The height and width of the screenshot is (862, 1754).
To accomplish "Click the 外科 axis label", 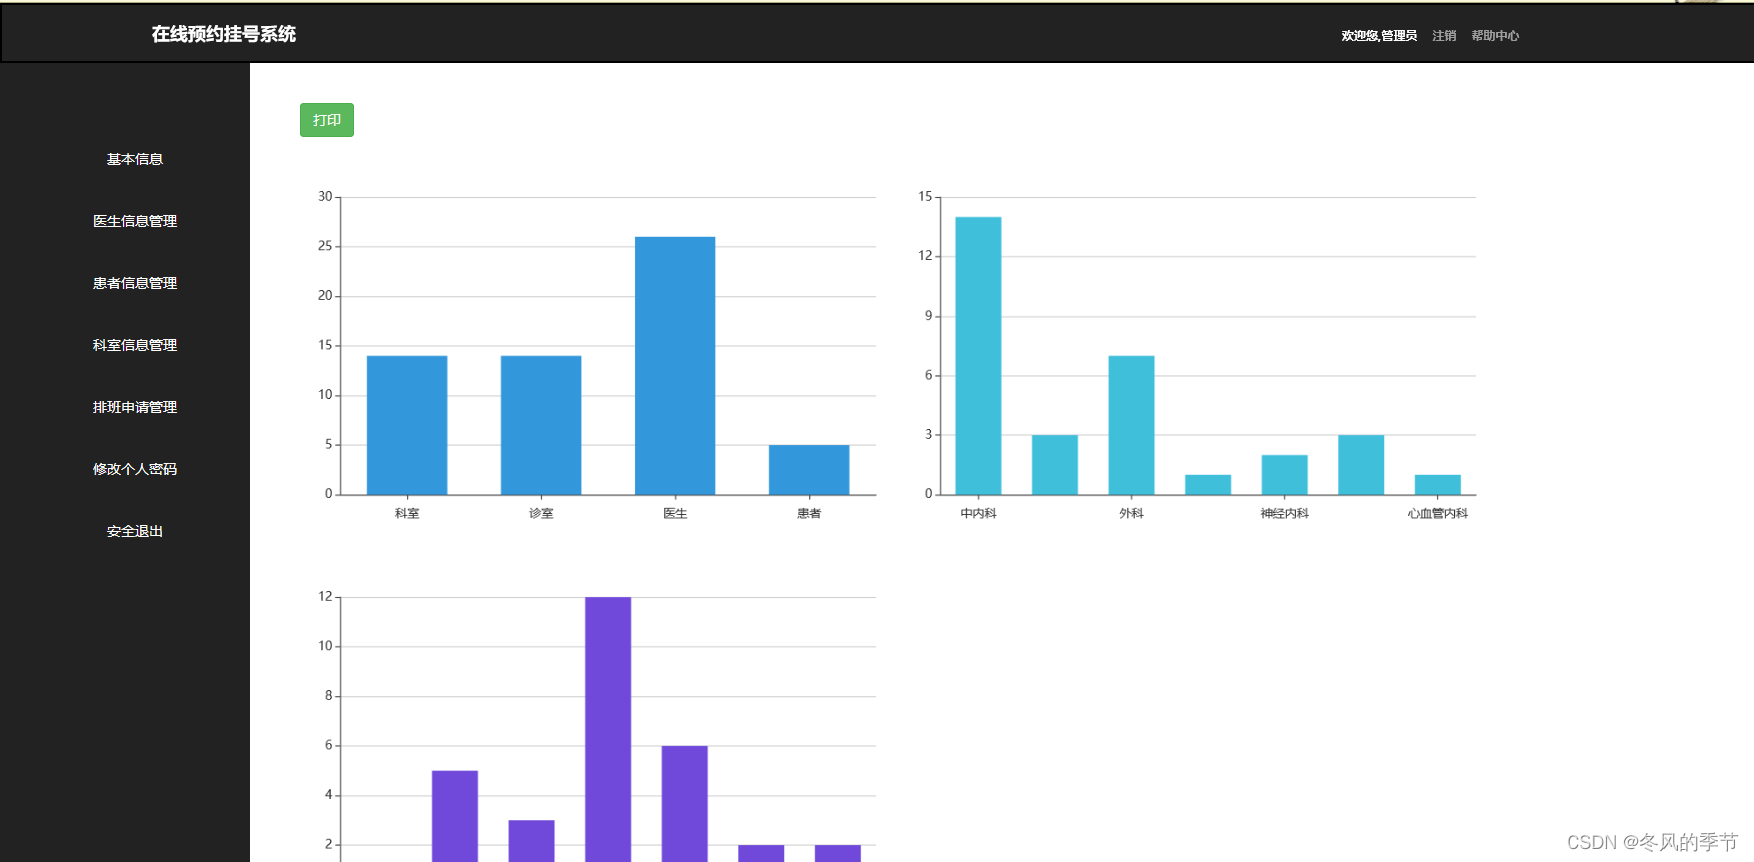I will [1131, 513].
